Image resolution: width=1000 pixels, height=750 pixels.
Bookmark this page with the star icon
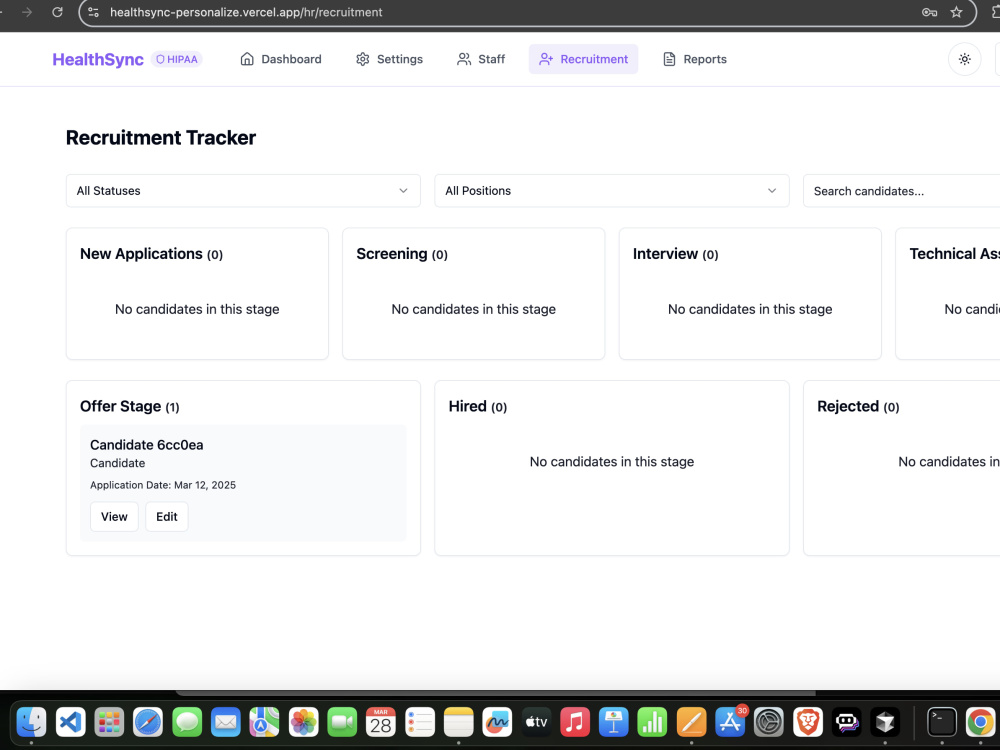[956, 12]
